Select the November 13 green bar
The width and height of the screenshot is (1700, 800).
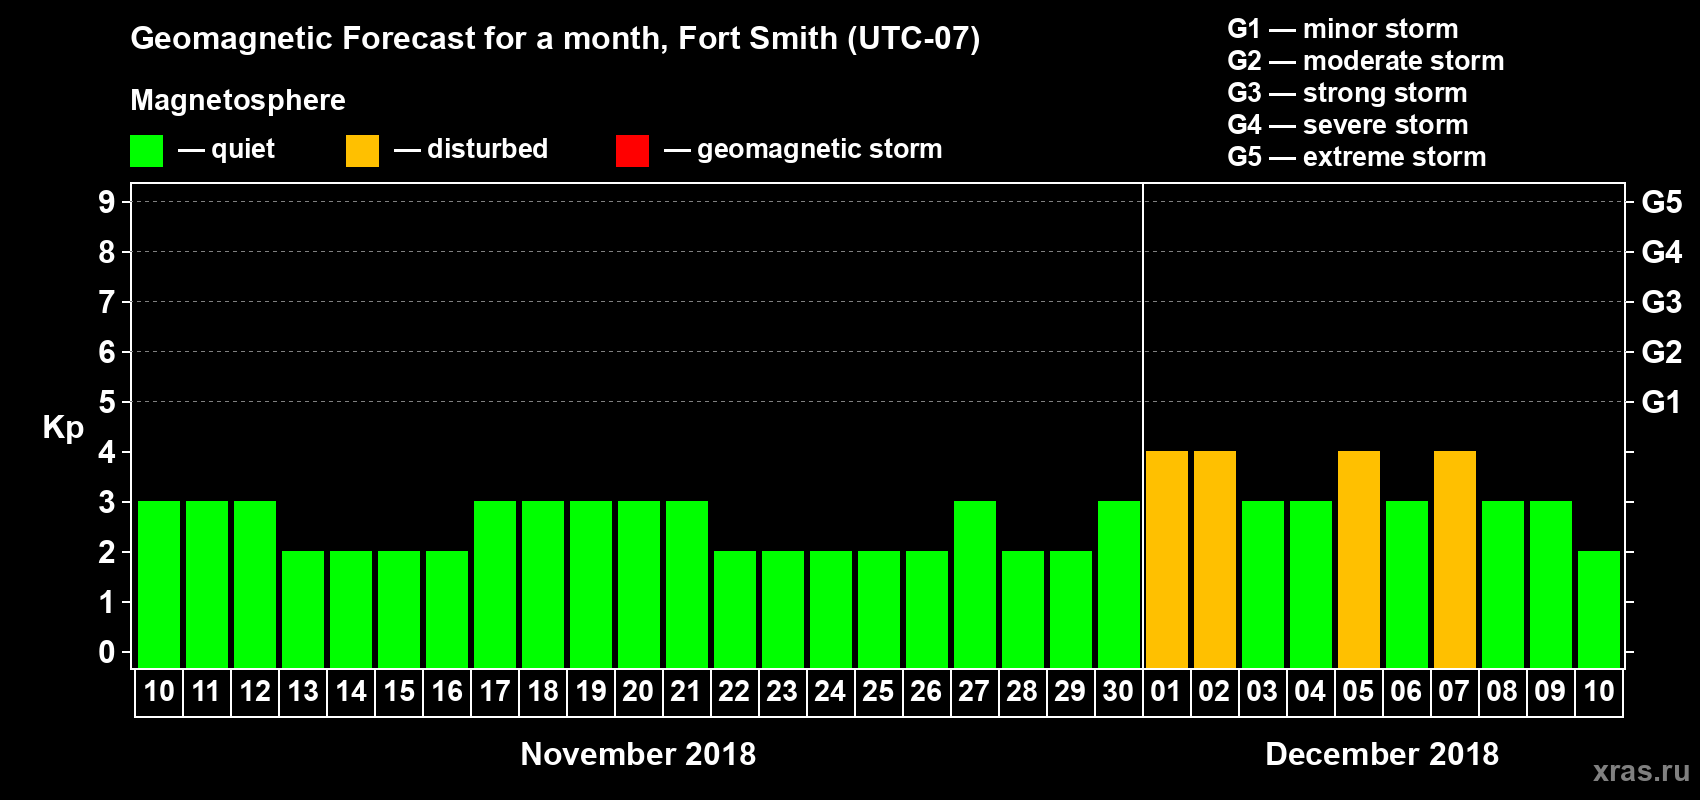tap(303, 609)
